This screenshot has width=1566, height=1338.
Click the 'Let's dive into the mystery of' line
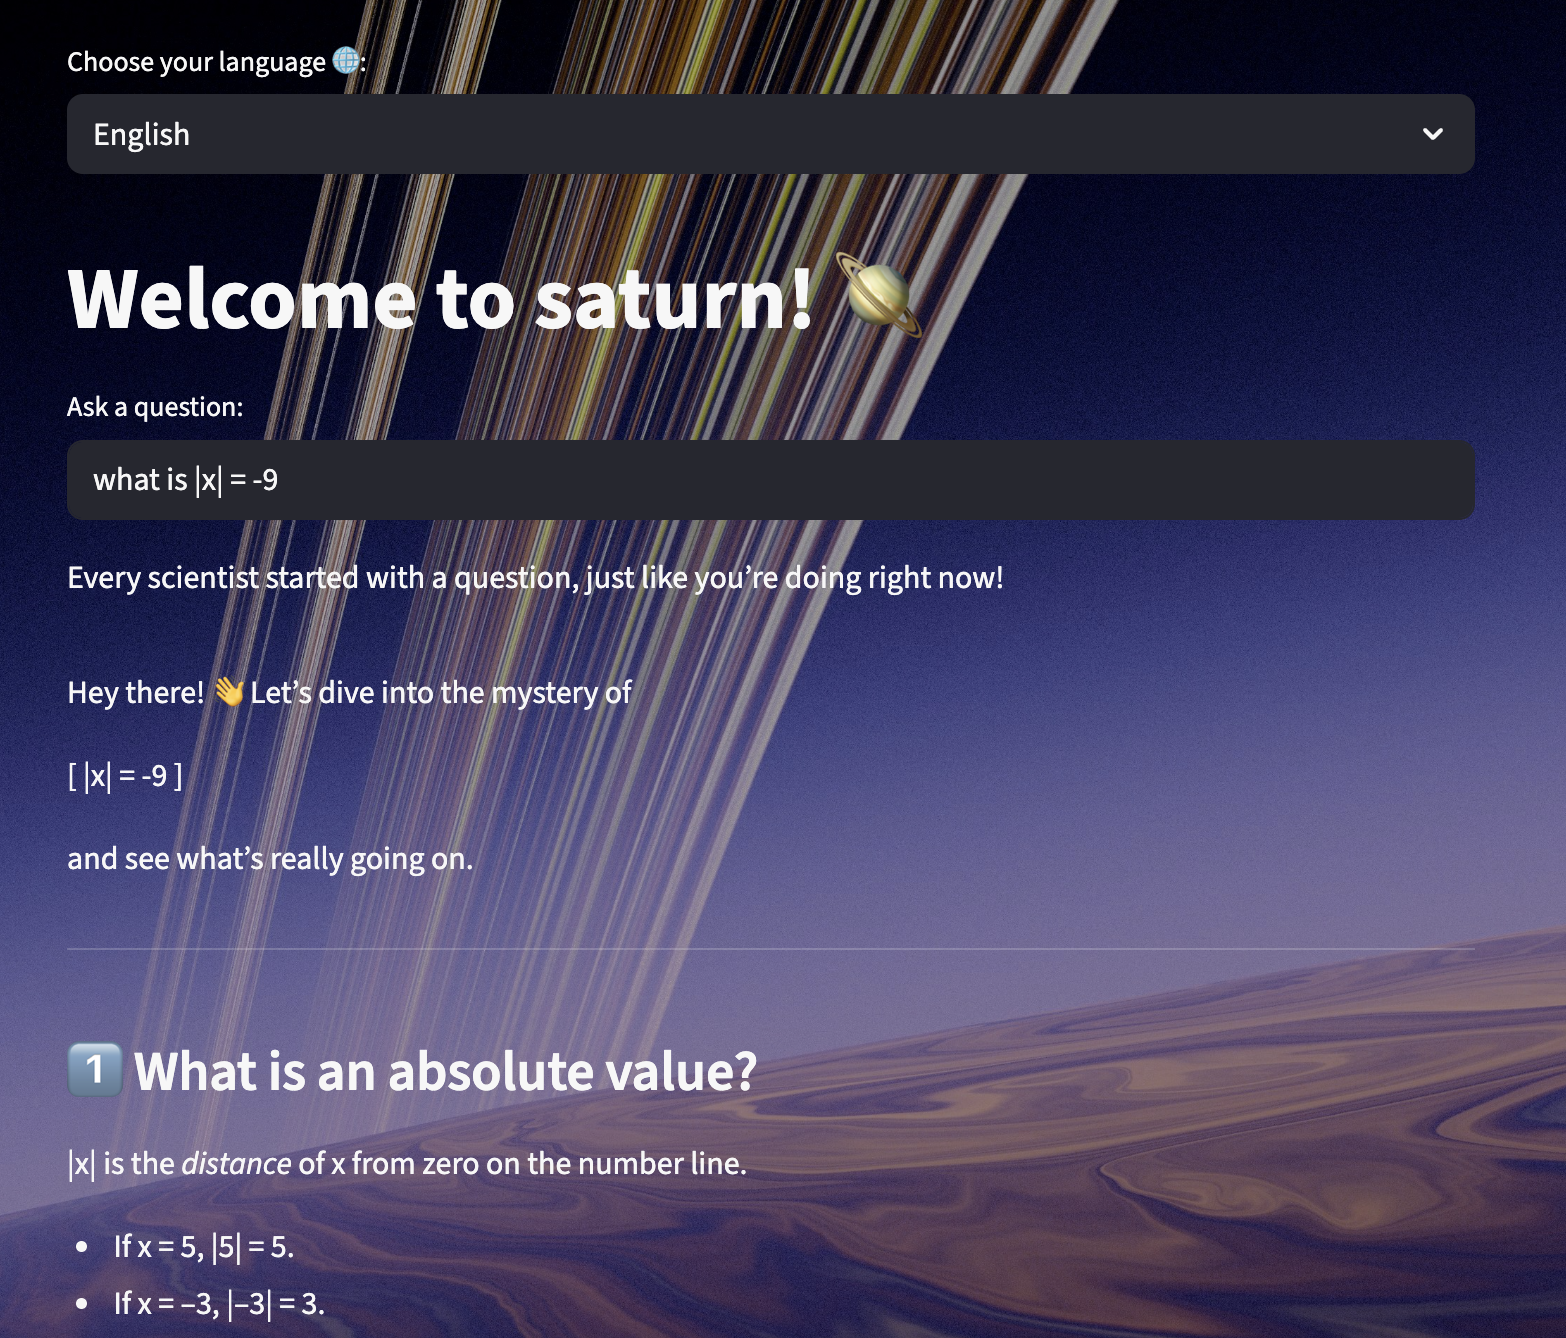(x=441, y=692)
